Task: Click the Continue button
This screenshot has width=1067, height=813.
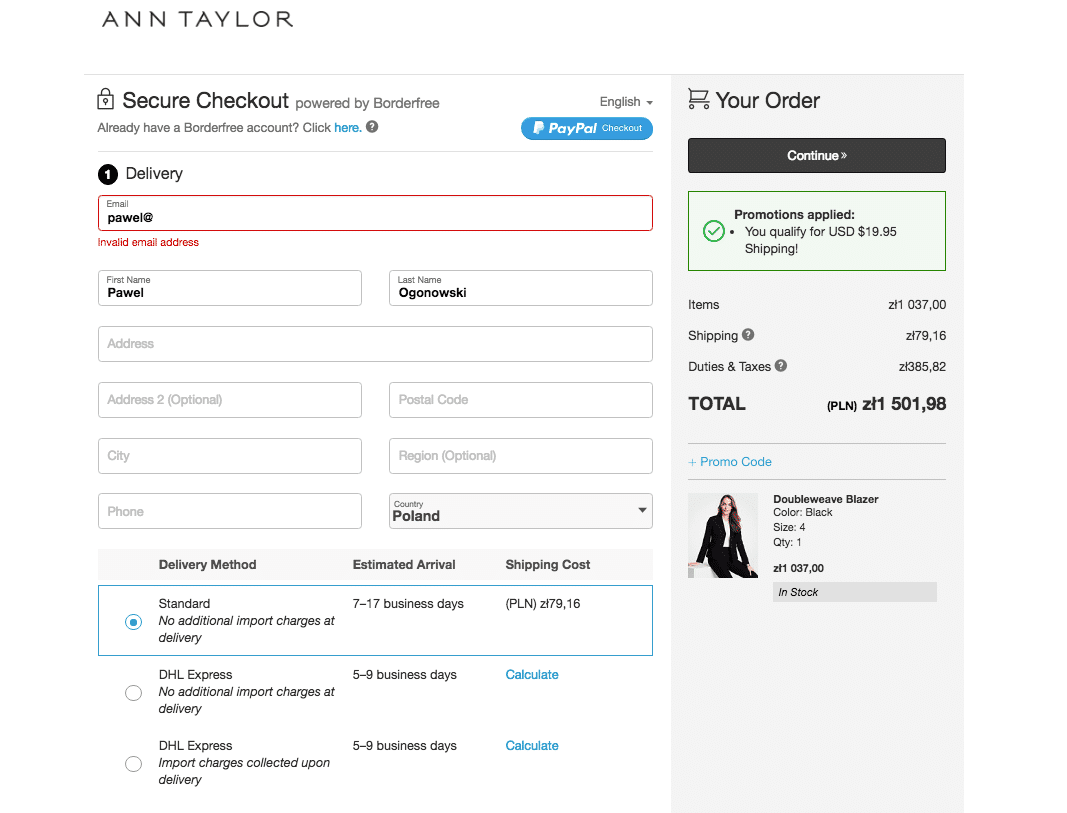Action: (817, 155)
